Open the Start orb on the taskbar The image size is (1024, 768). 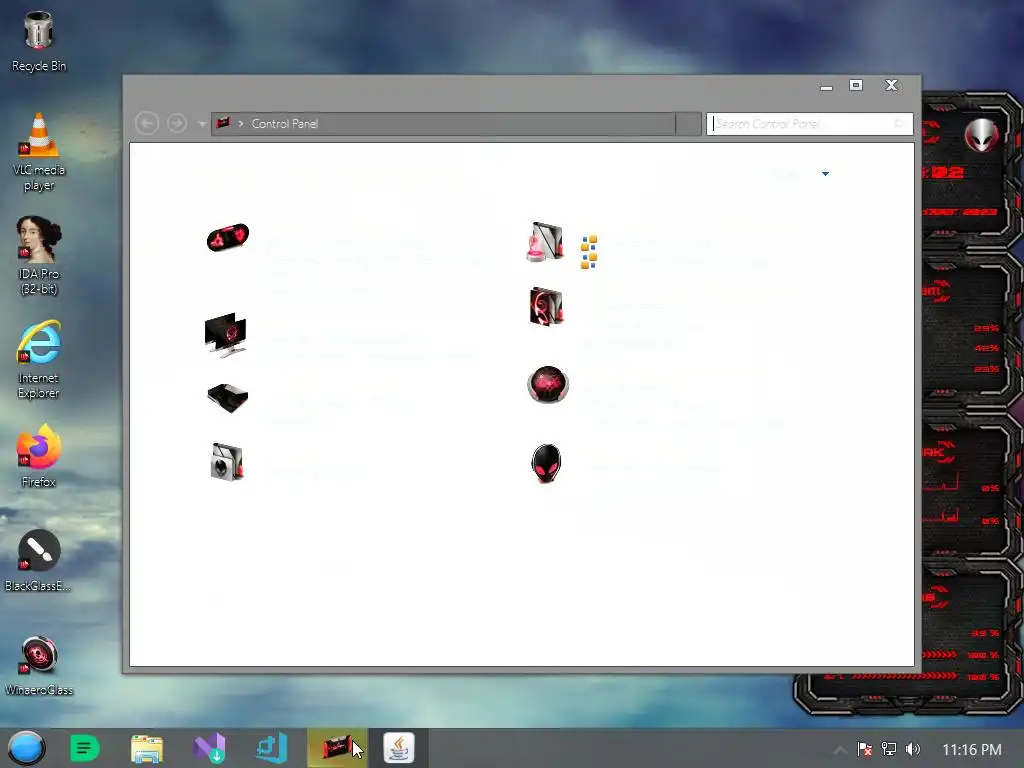[x=26, y=748]
